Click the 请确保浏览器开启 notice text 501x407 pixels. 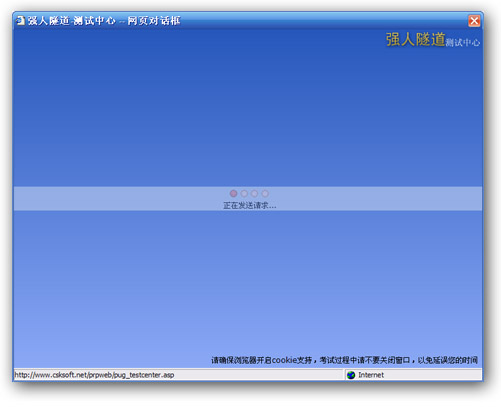(241, 360)
